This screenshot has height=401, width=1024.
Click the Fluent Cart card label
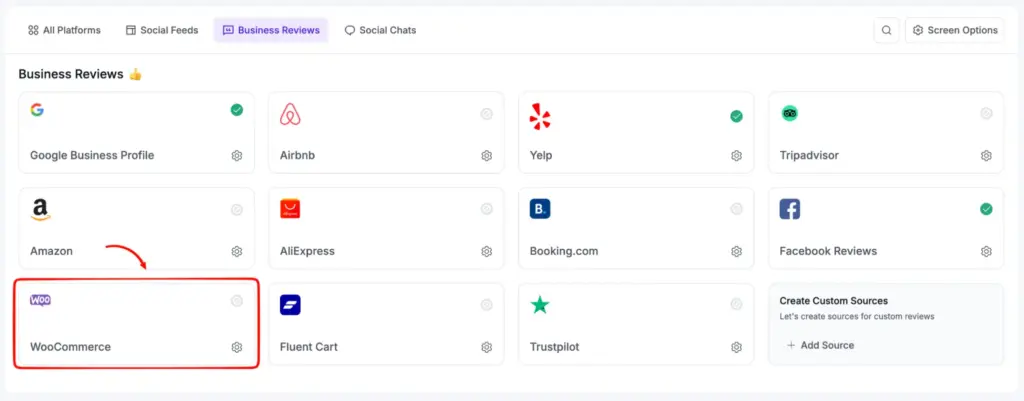coord(309,347)
